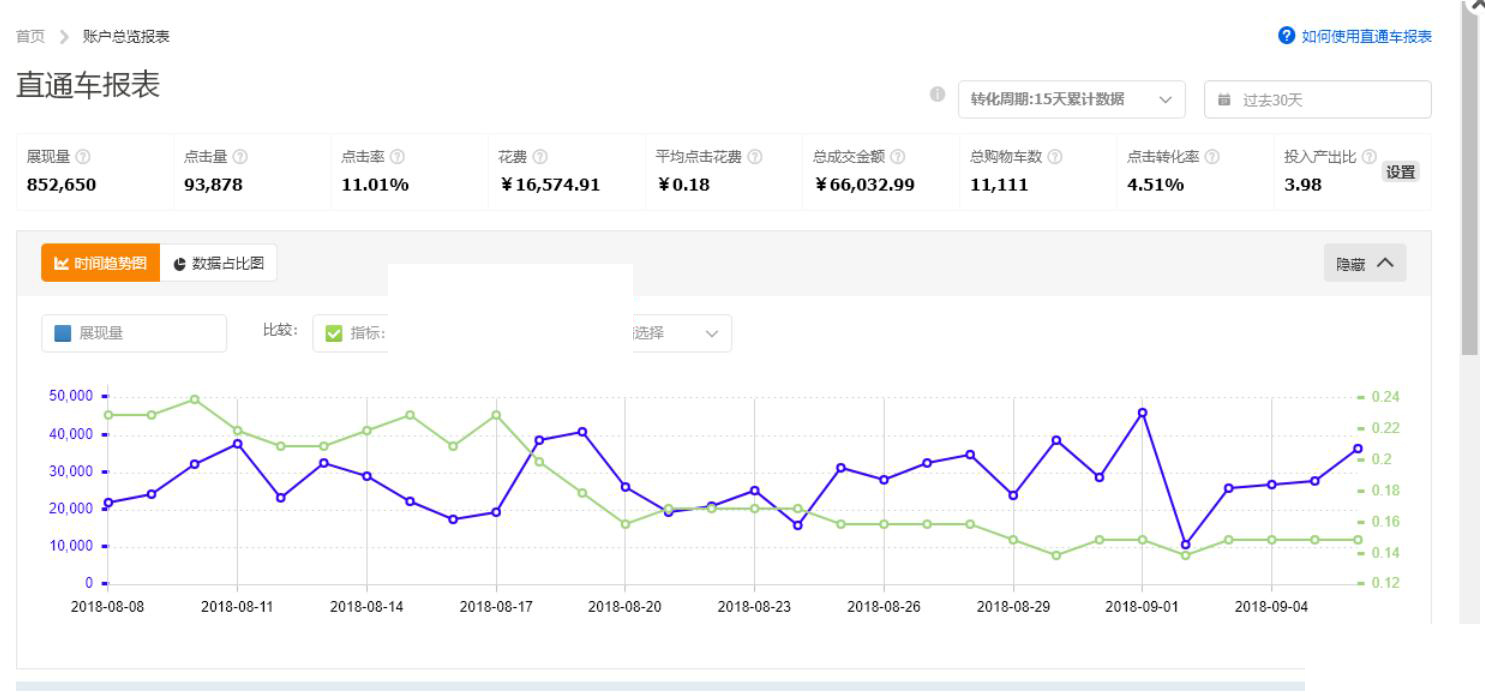Expand the comparison metric dropdown arrow
The image size is (1485, 696).
(x=711, y=334)
